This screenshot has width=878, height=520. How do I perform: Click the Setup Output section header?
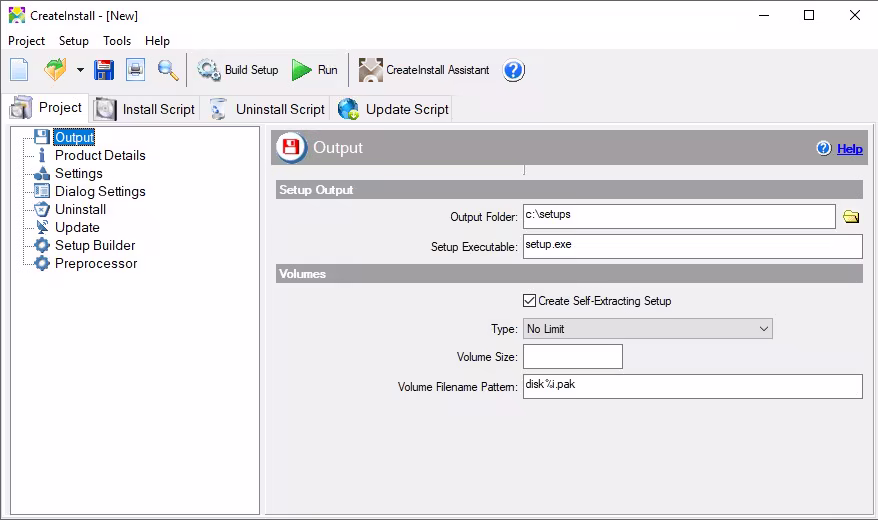tap(569, 190)
